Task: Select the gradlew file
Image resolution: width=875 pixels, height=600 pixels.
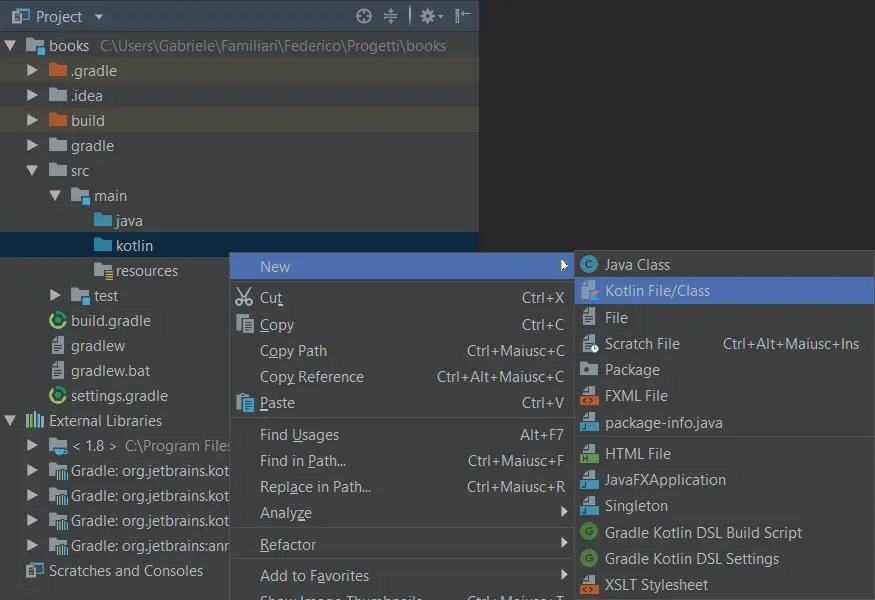Action: [x=87, y=345]
